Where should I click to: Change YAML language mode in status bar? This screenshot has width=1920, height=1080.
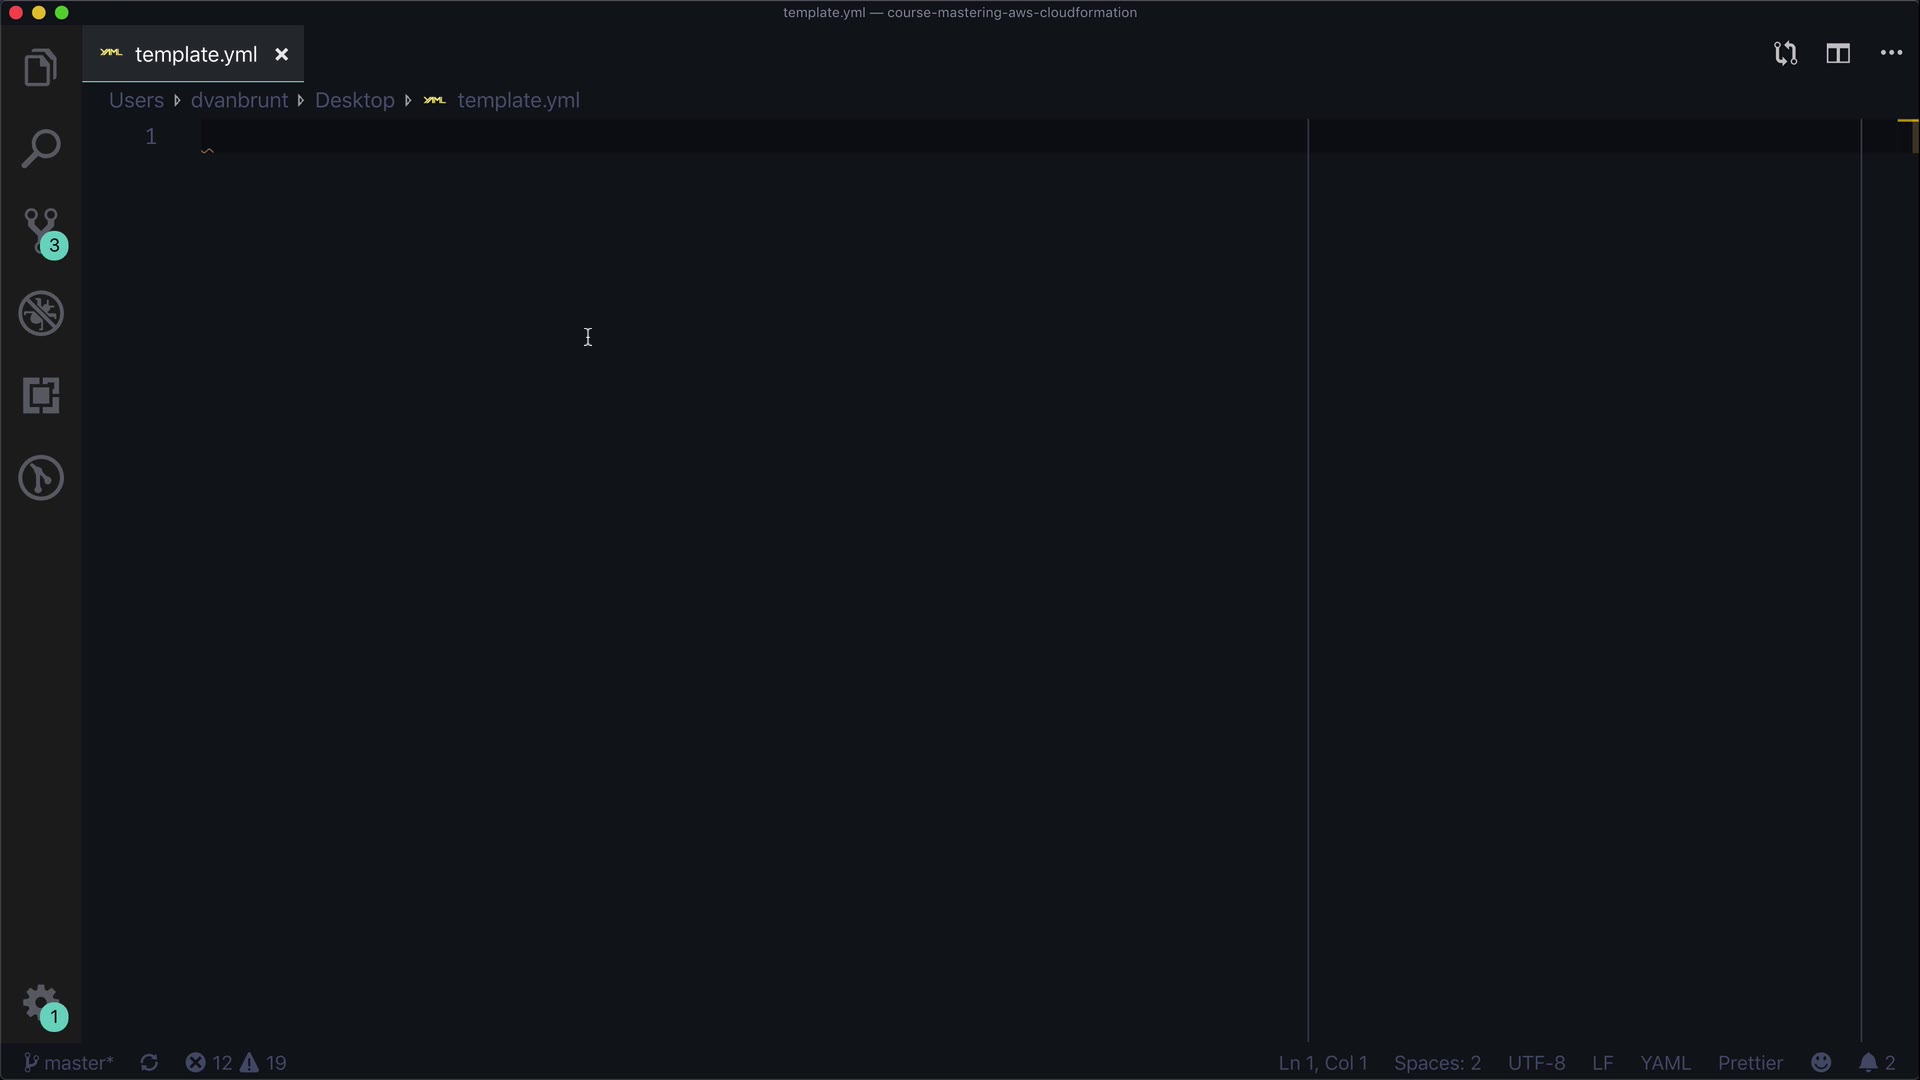[1665, 1063]
